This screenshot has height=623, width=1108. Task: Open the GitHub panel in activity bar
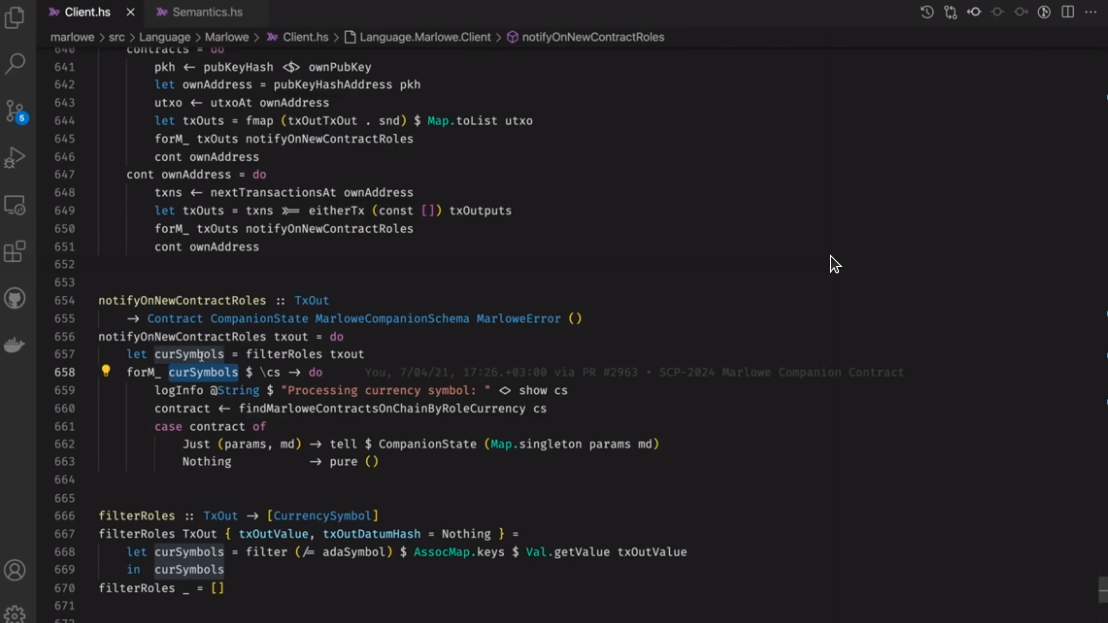(15, 298)
